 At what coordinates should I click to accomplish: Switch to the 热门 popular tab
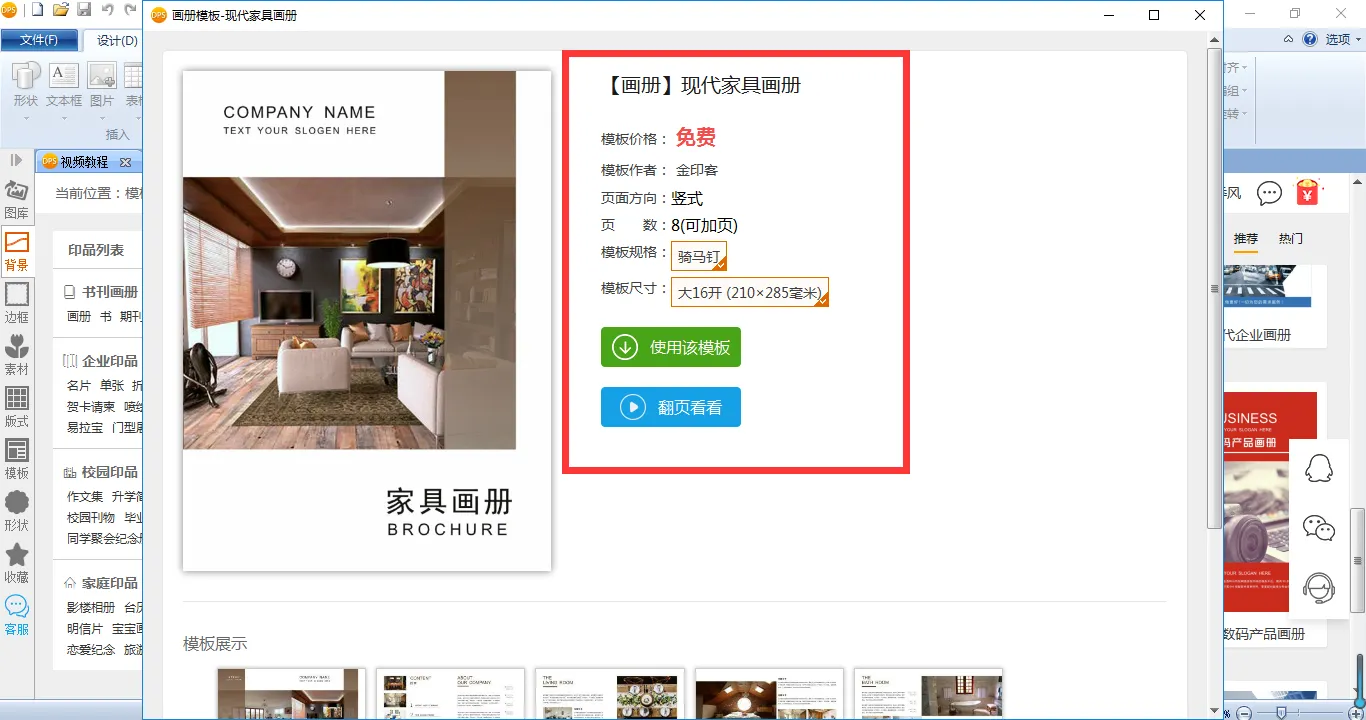tap(1291, 239)
